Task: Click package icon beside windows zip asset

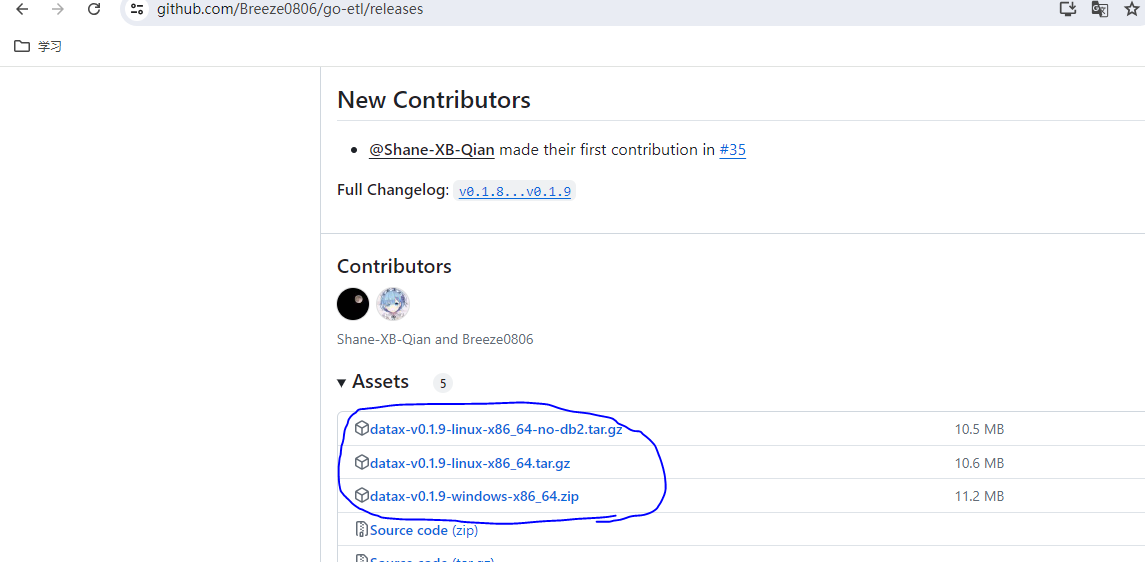Action: click(361, 496)
